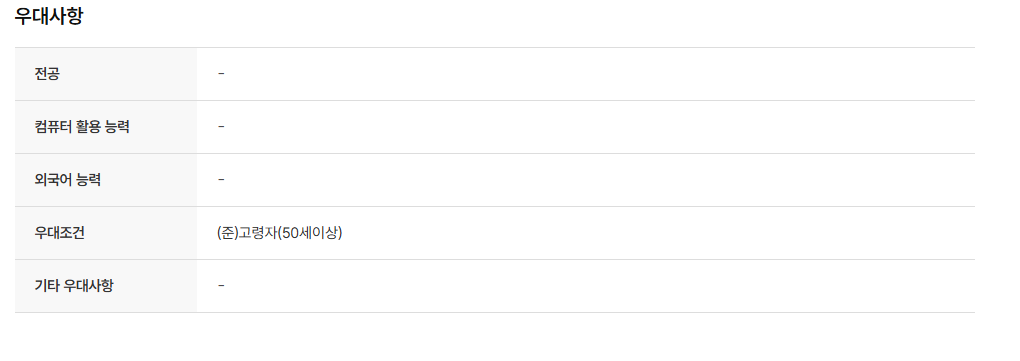Click the dash value beside 전공

pos(221,74)
